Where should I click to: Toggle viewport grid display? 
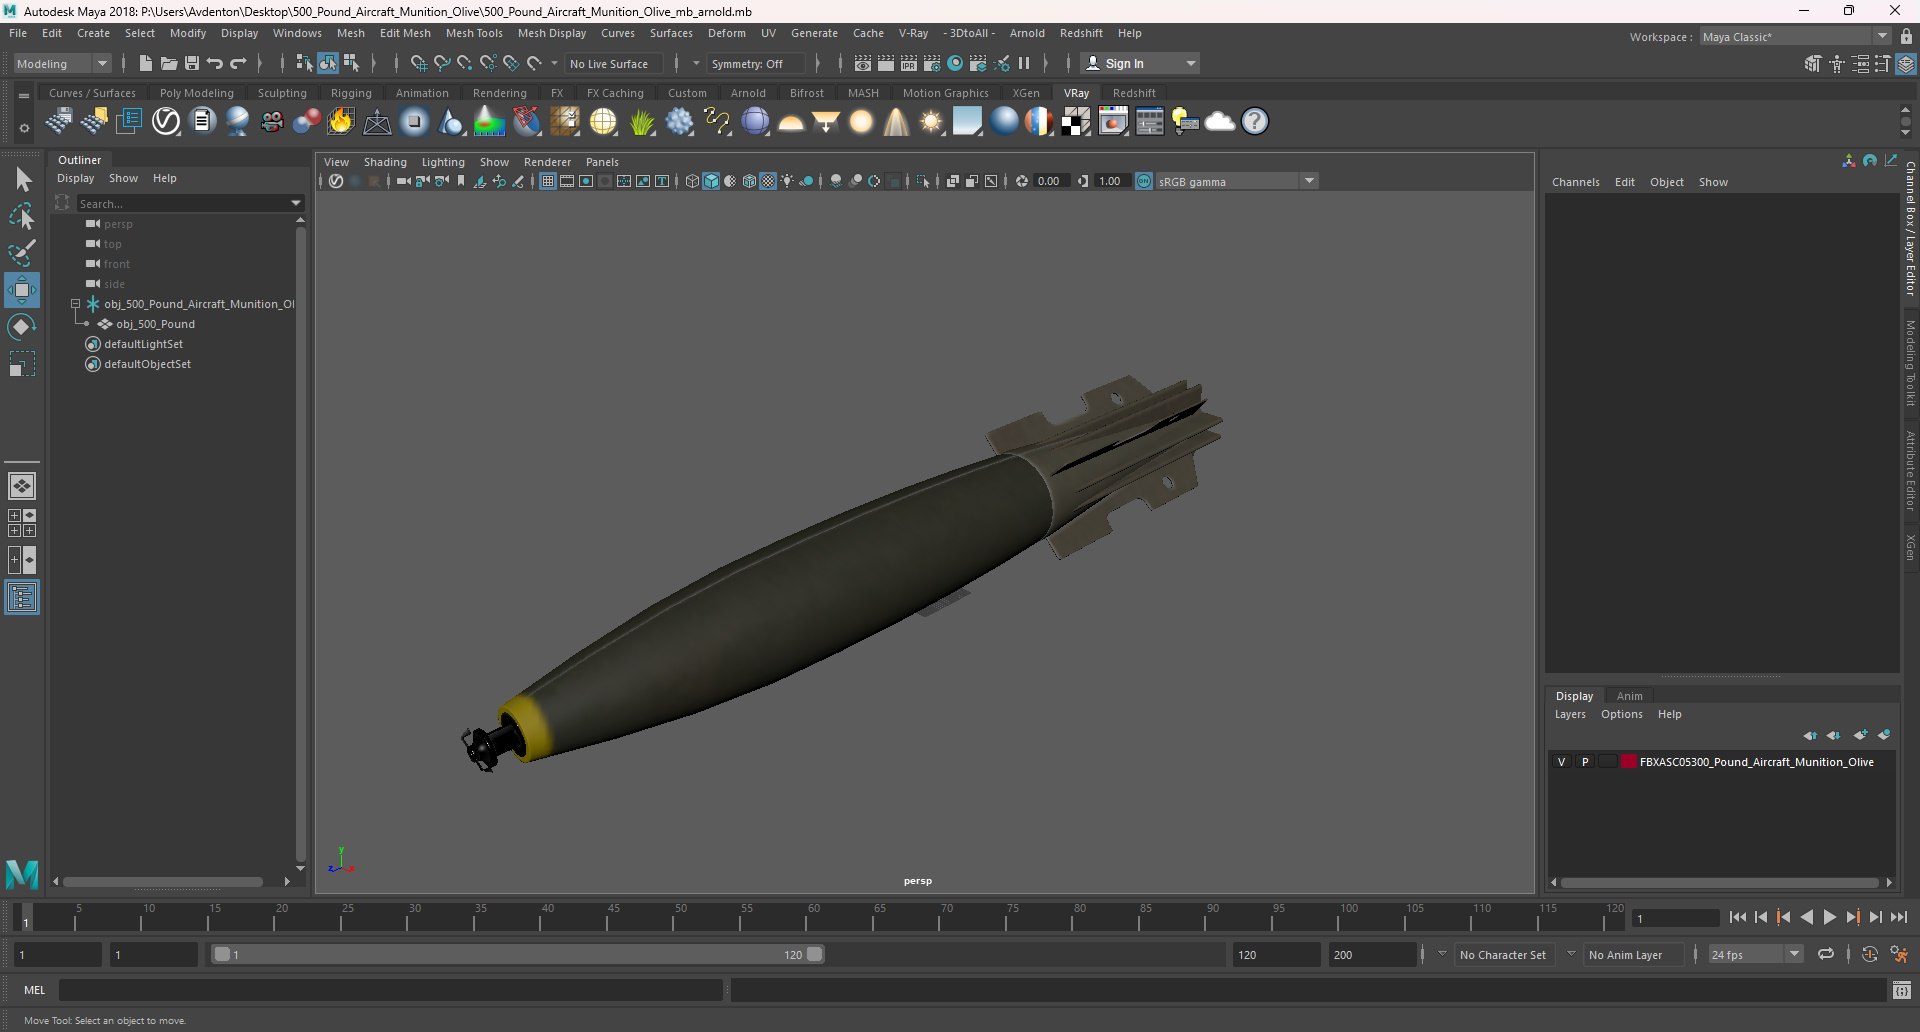548,181
